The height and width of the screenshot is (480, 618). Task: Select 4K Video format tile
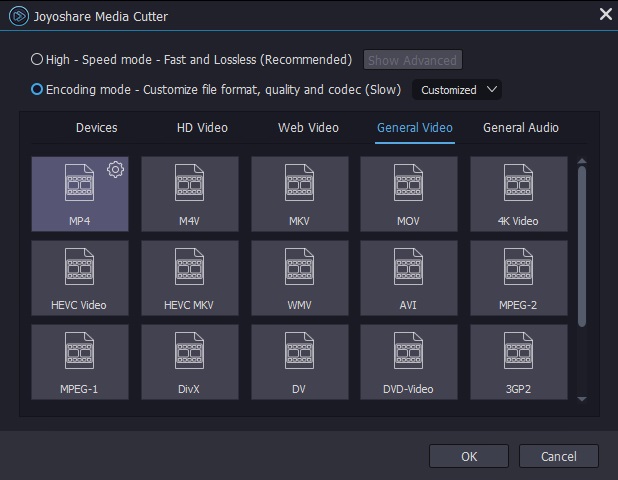pos(518,193)
